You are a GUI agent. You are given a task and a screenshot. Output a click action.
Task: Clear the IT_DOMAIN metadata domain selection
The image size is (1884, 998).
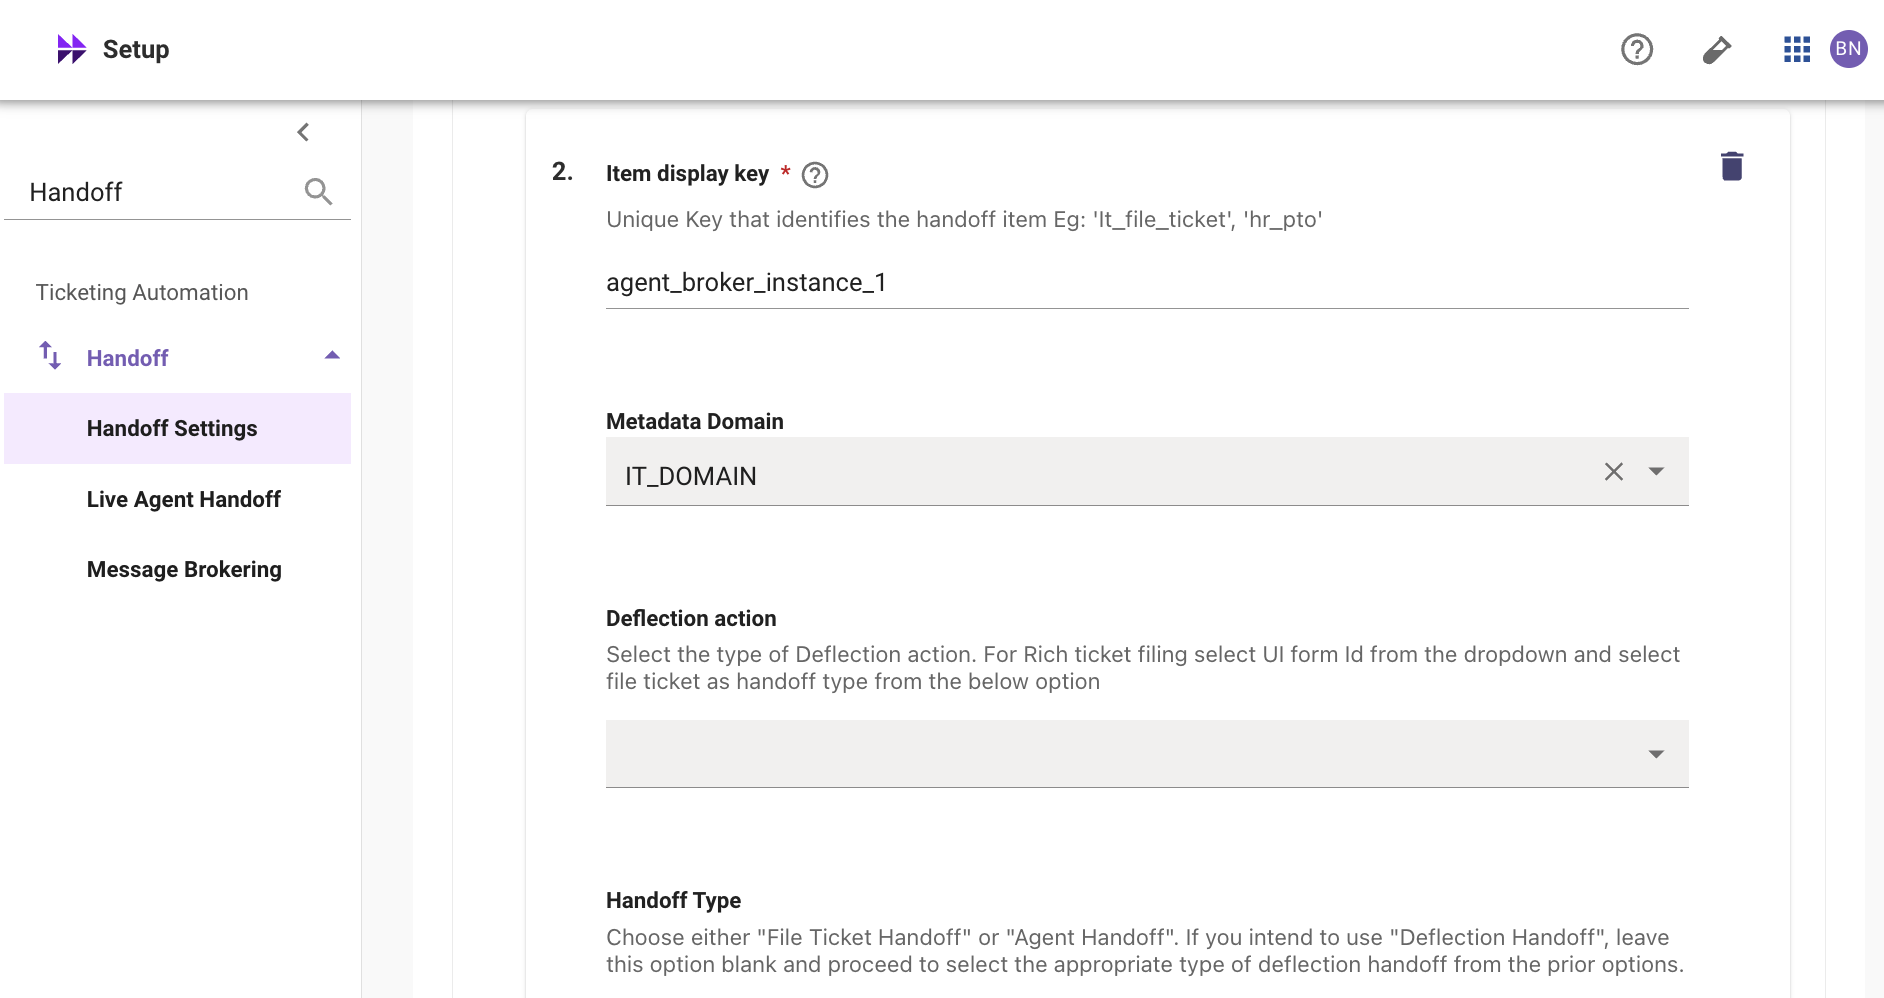tap(1613, 472)
